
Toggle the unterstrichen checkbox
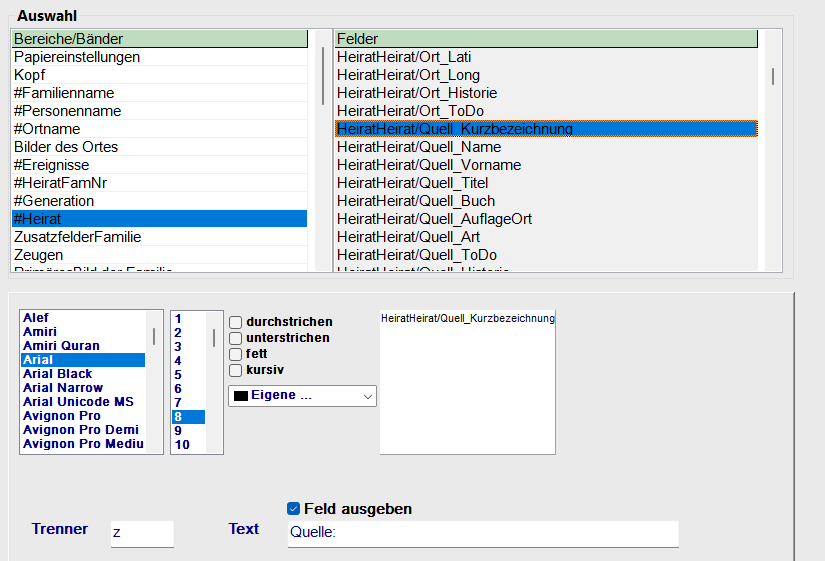click(236, 338)
